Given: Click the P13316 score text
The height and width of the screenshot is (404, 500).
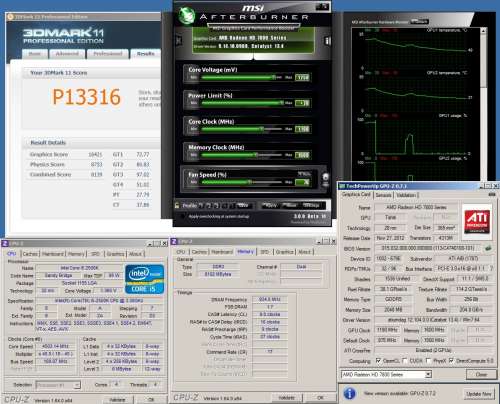Looking at the screenshot, I should click(x=86, y=97).
